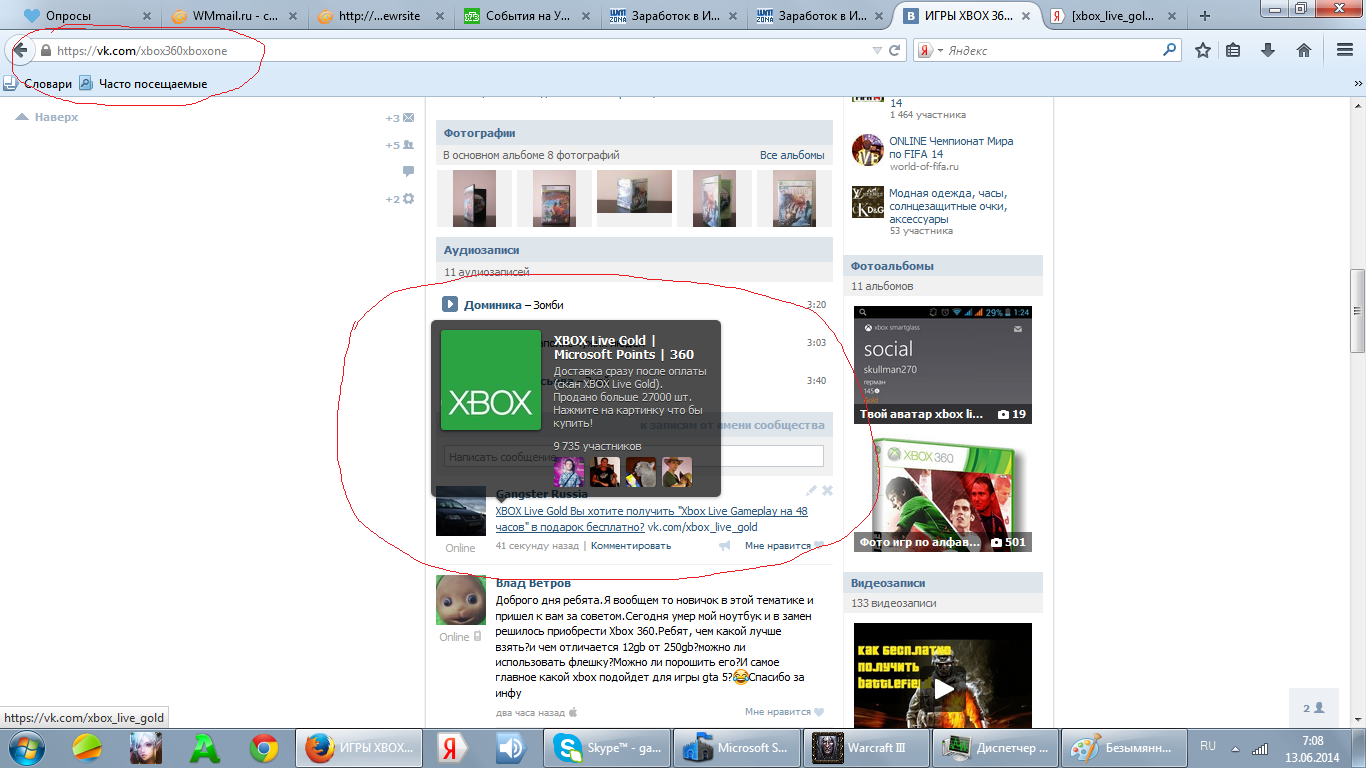Click Комментировать under Gangster Russia post
This screenshot has height=768, width=1366.
coord(631,546)
